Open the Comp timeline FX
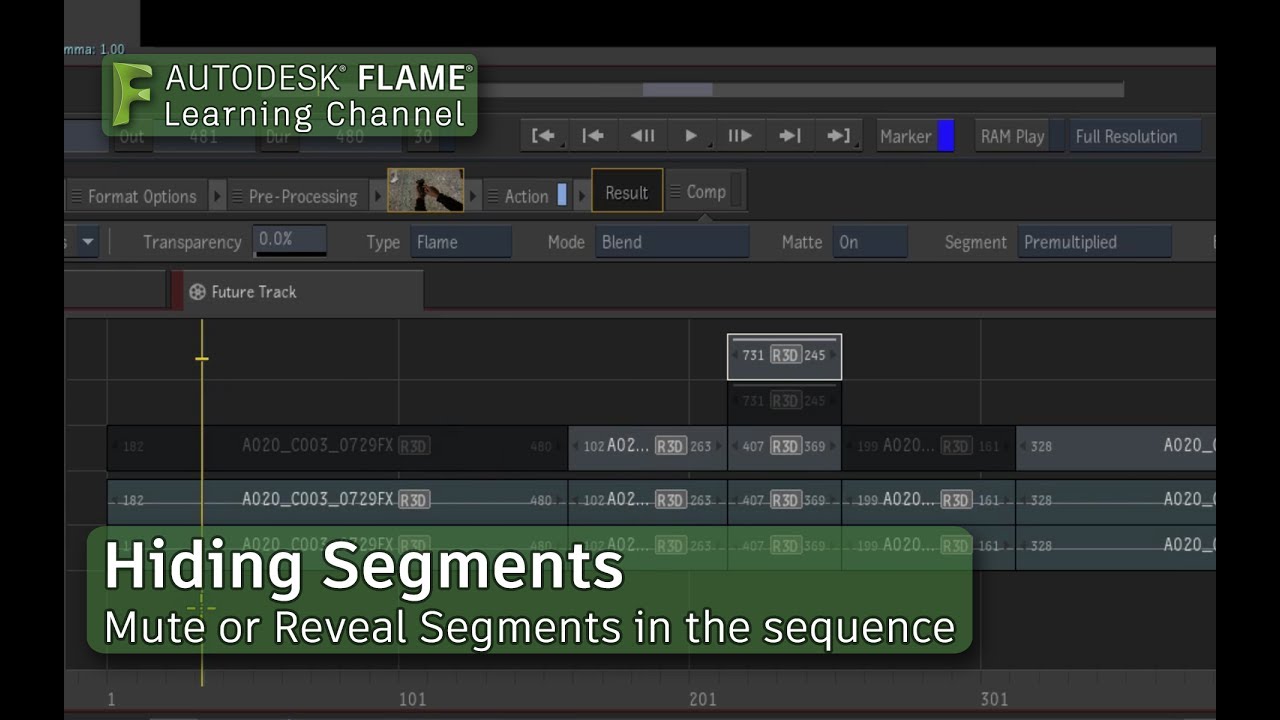This screenshot has width=1280, height=720. click(706, 191)
